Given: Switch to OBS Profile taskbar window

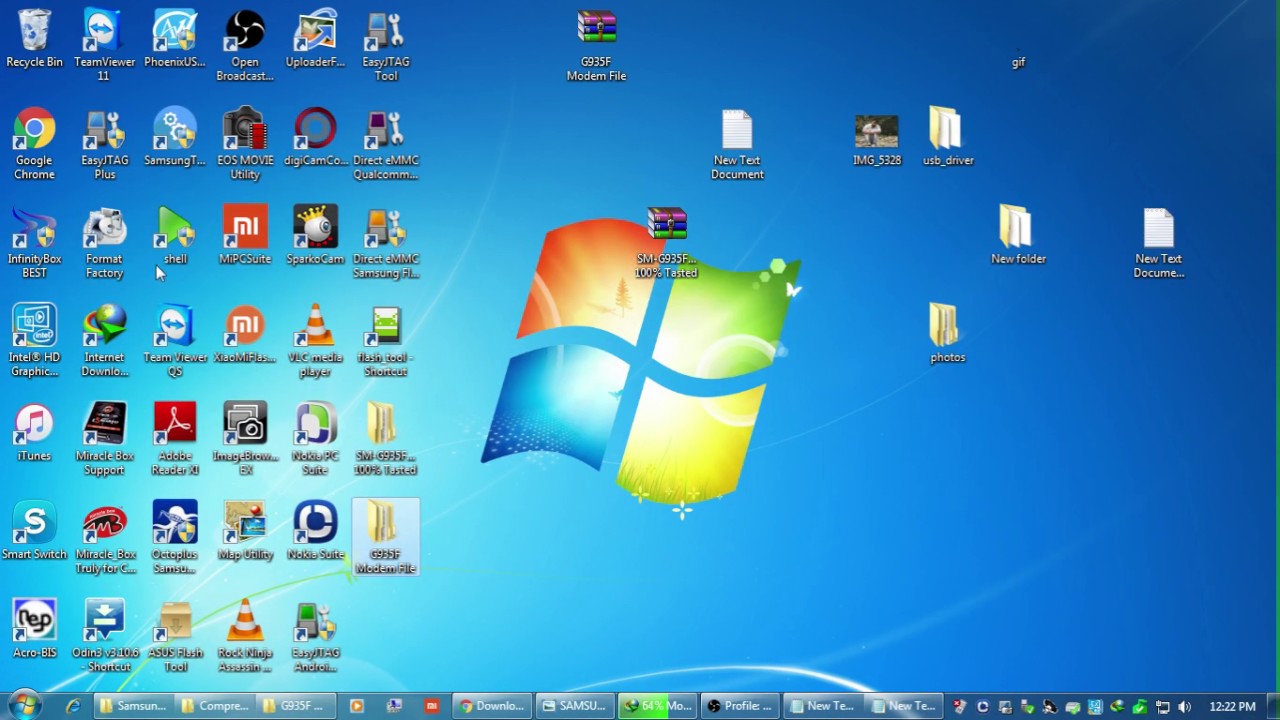Looking at the screenshot, I should click(739, 706).
